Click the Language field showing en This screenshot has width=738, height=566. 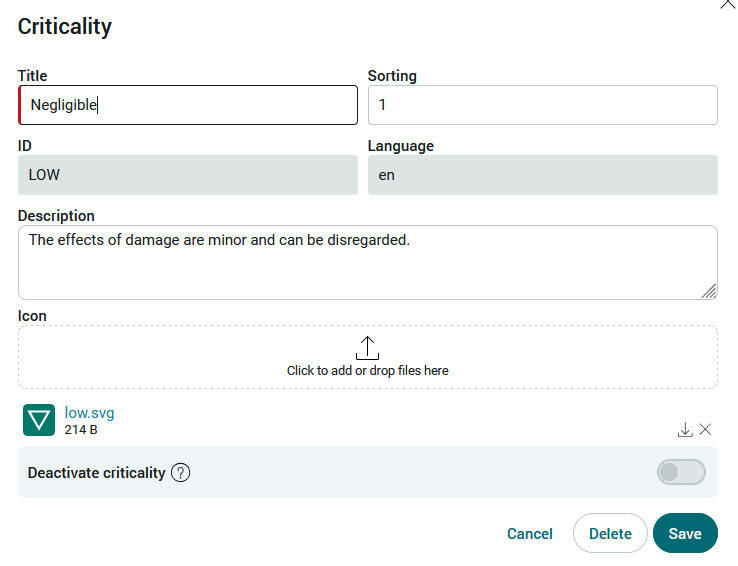(x=543, y=175)
